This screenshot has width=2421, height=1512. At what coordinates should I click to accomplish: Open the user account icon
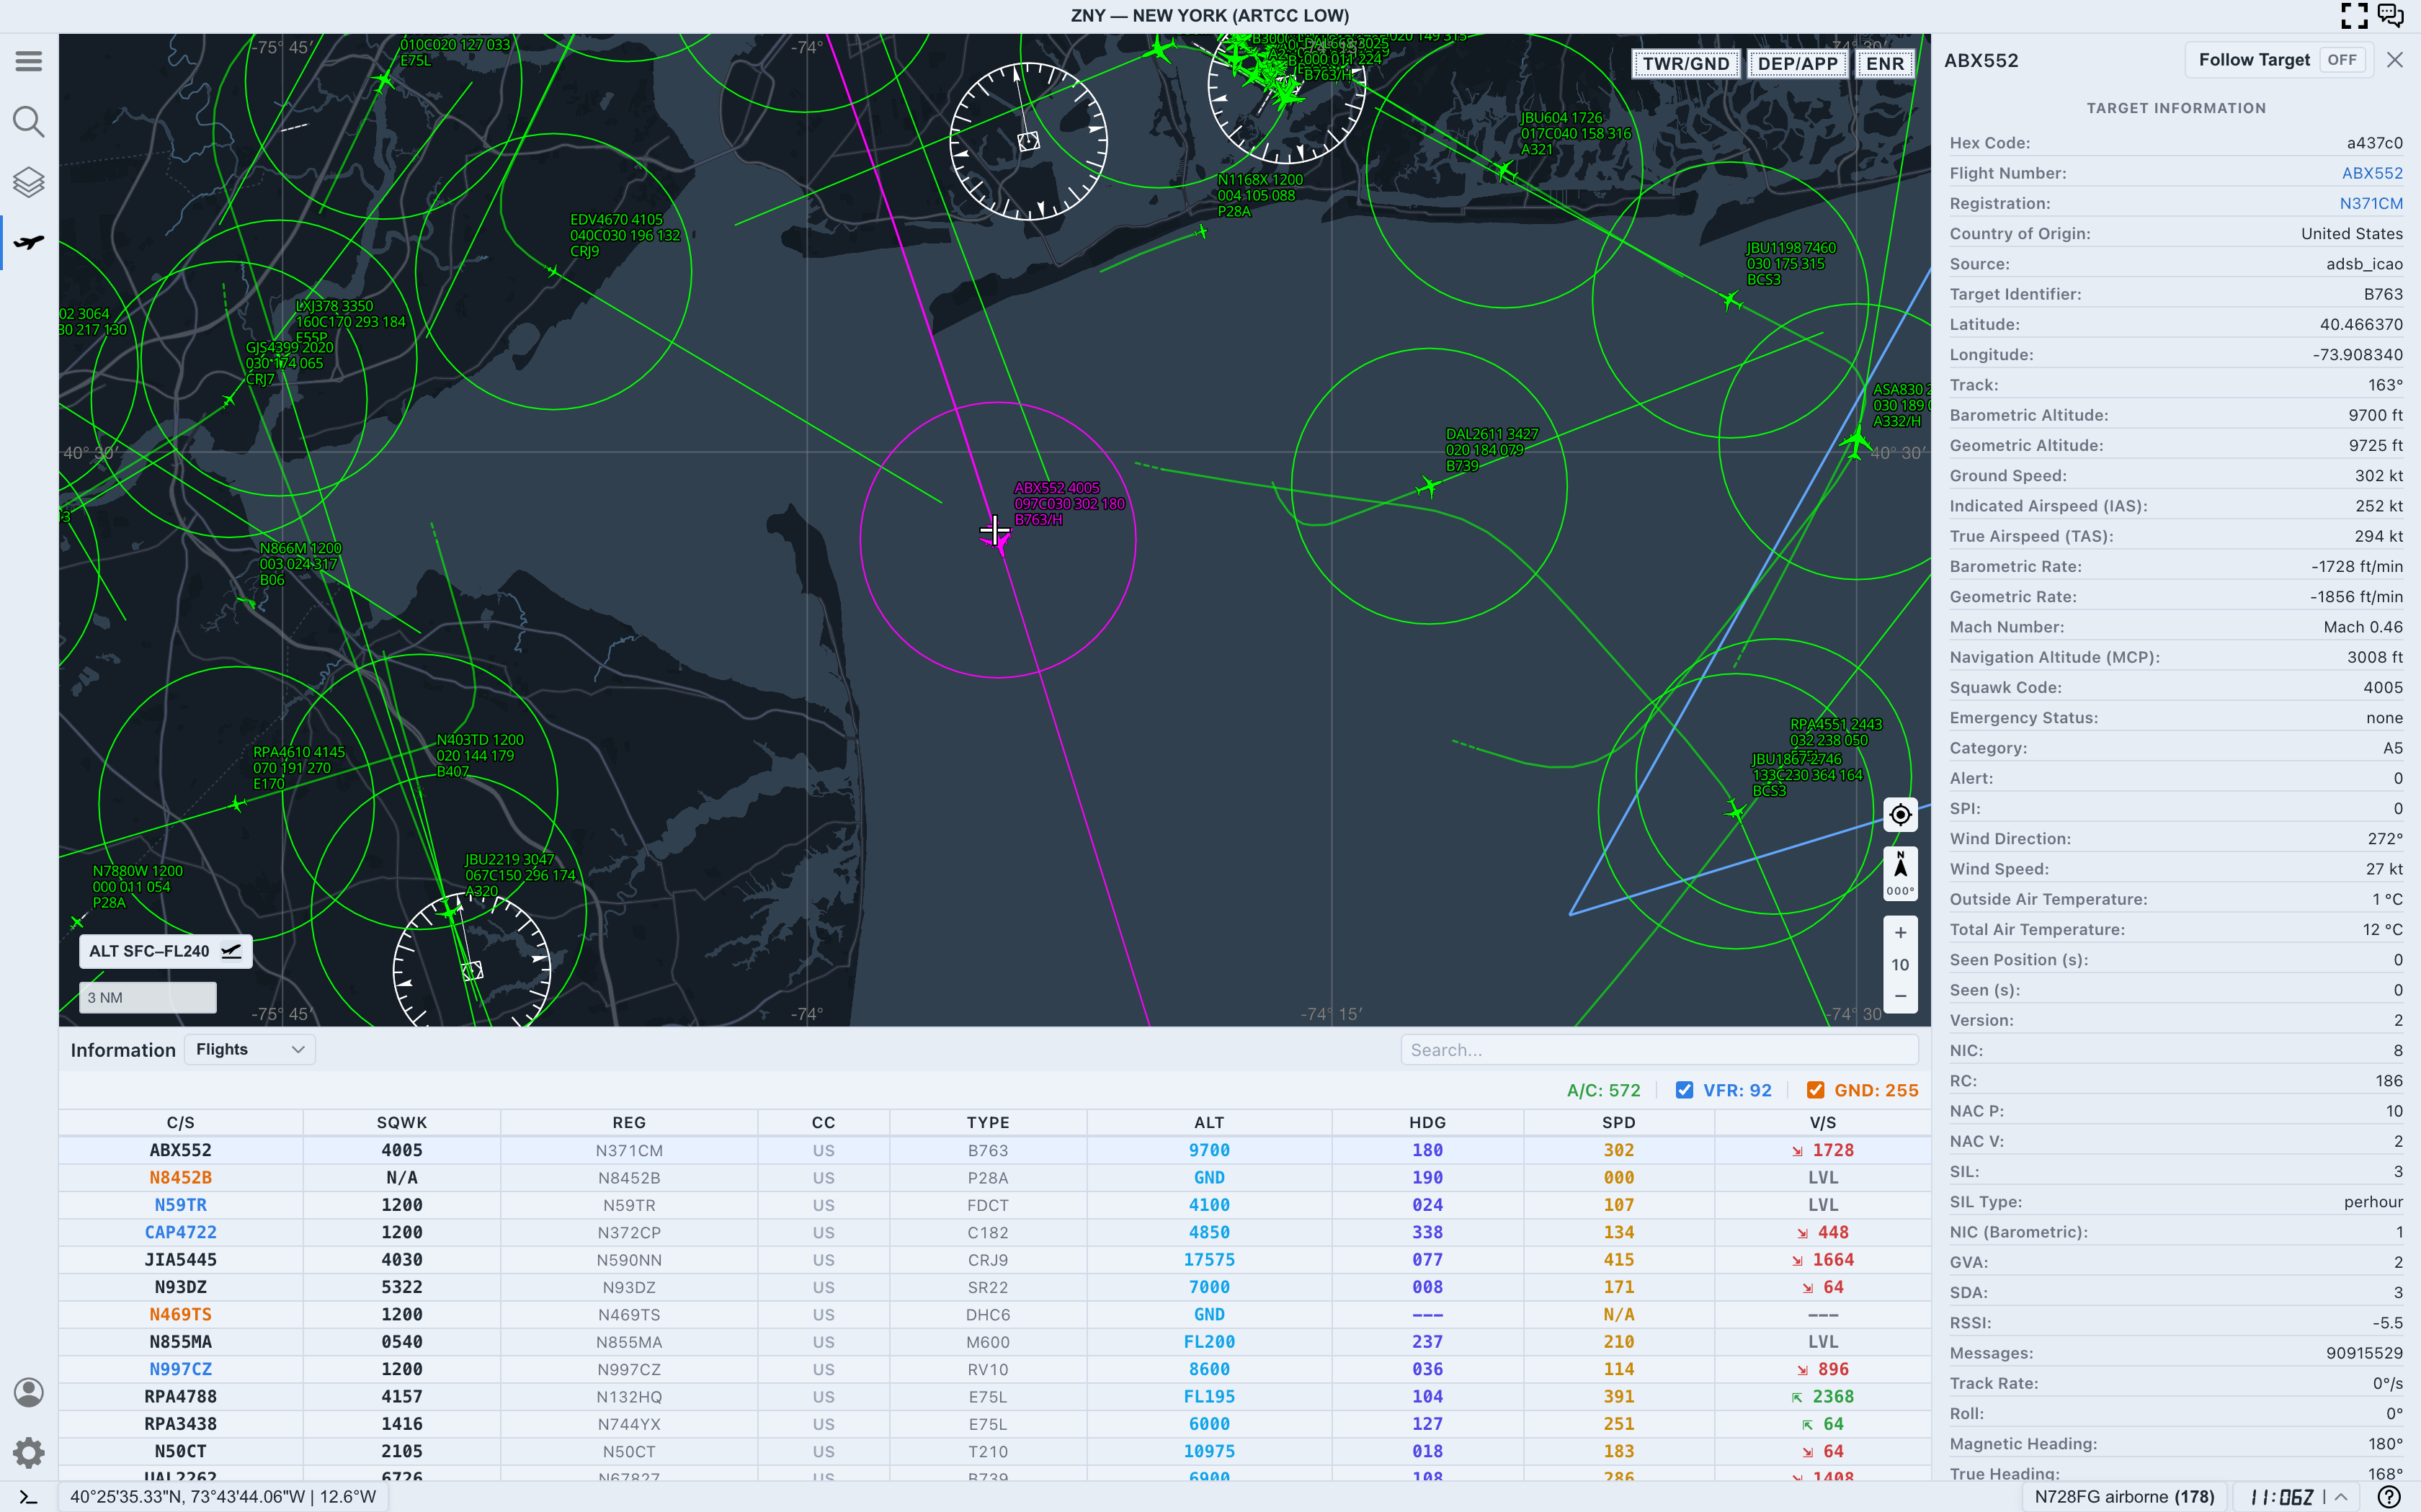(28, 1392)
